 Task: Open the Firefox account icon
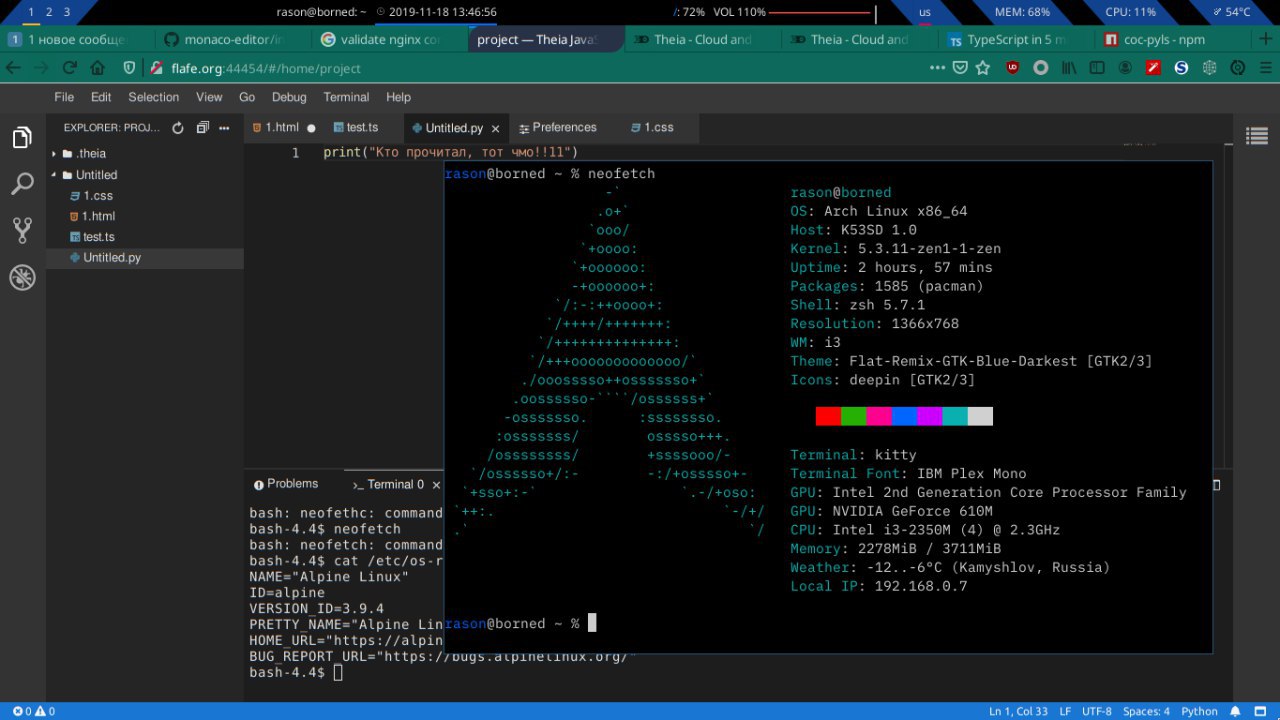tap(1125, 68)
